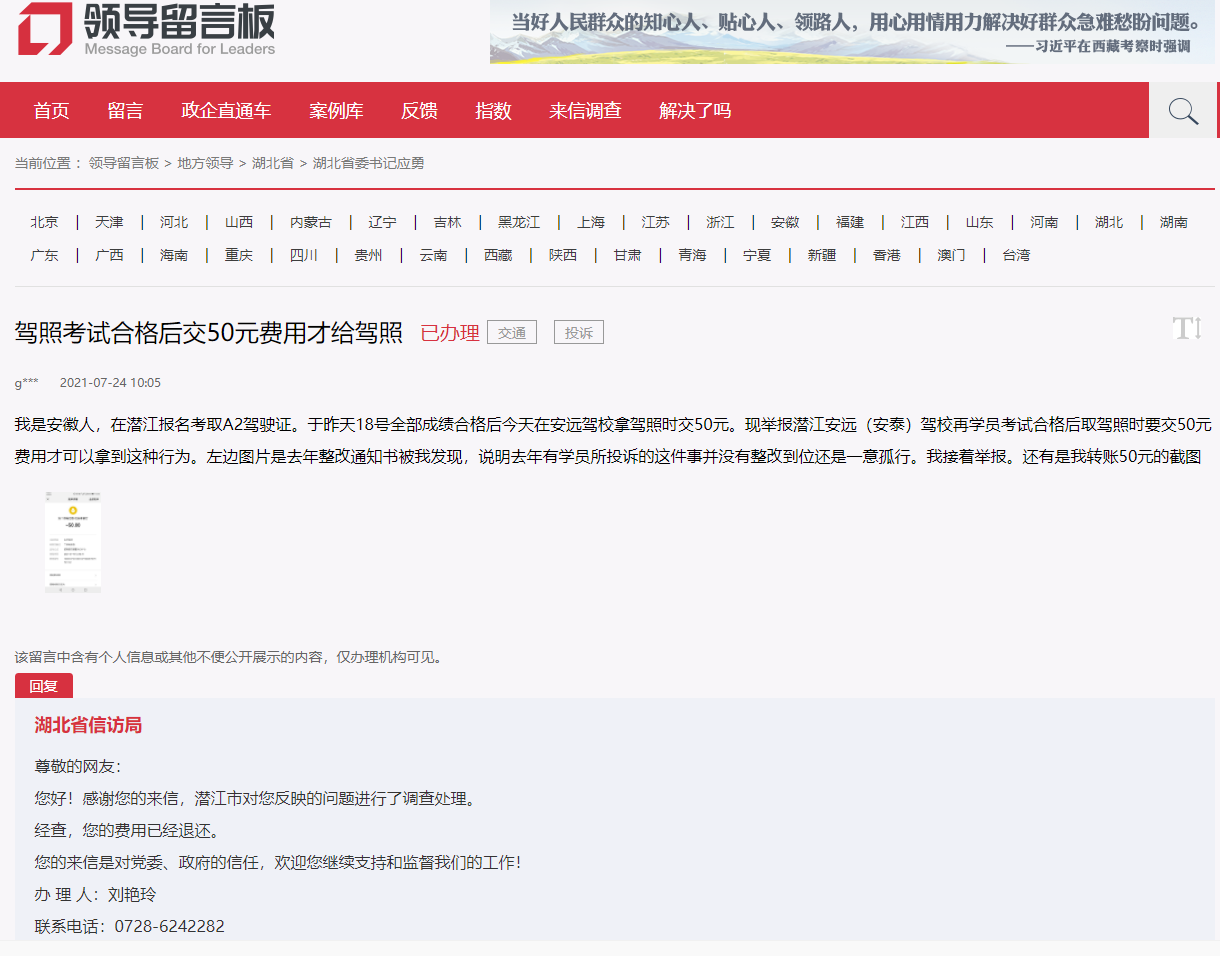Click the Message Board for Leaders logo
The height and width of the screenshot is (956, 1220).
146,30
